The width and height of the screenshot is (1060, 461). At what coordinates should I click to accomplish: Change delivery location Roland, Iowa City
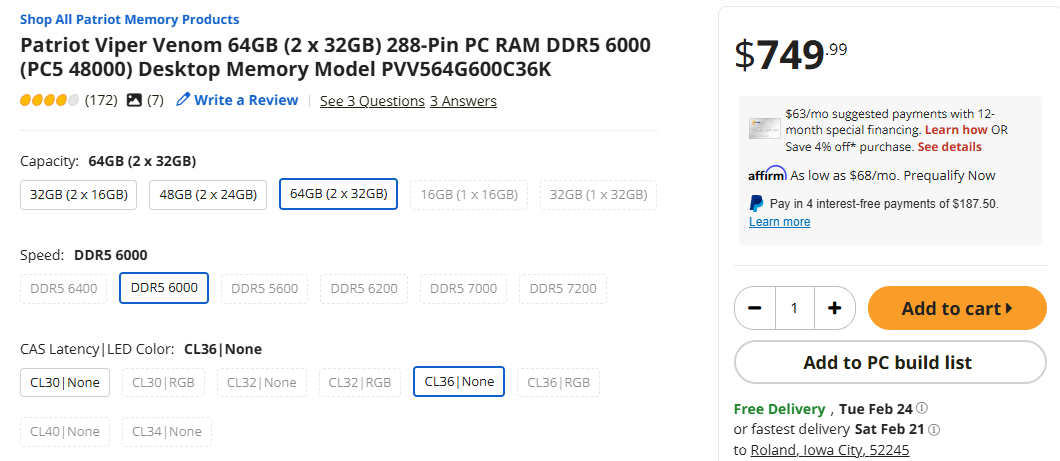(830, 450)
